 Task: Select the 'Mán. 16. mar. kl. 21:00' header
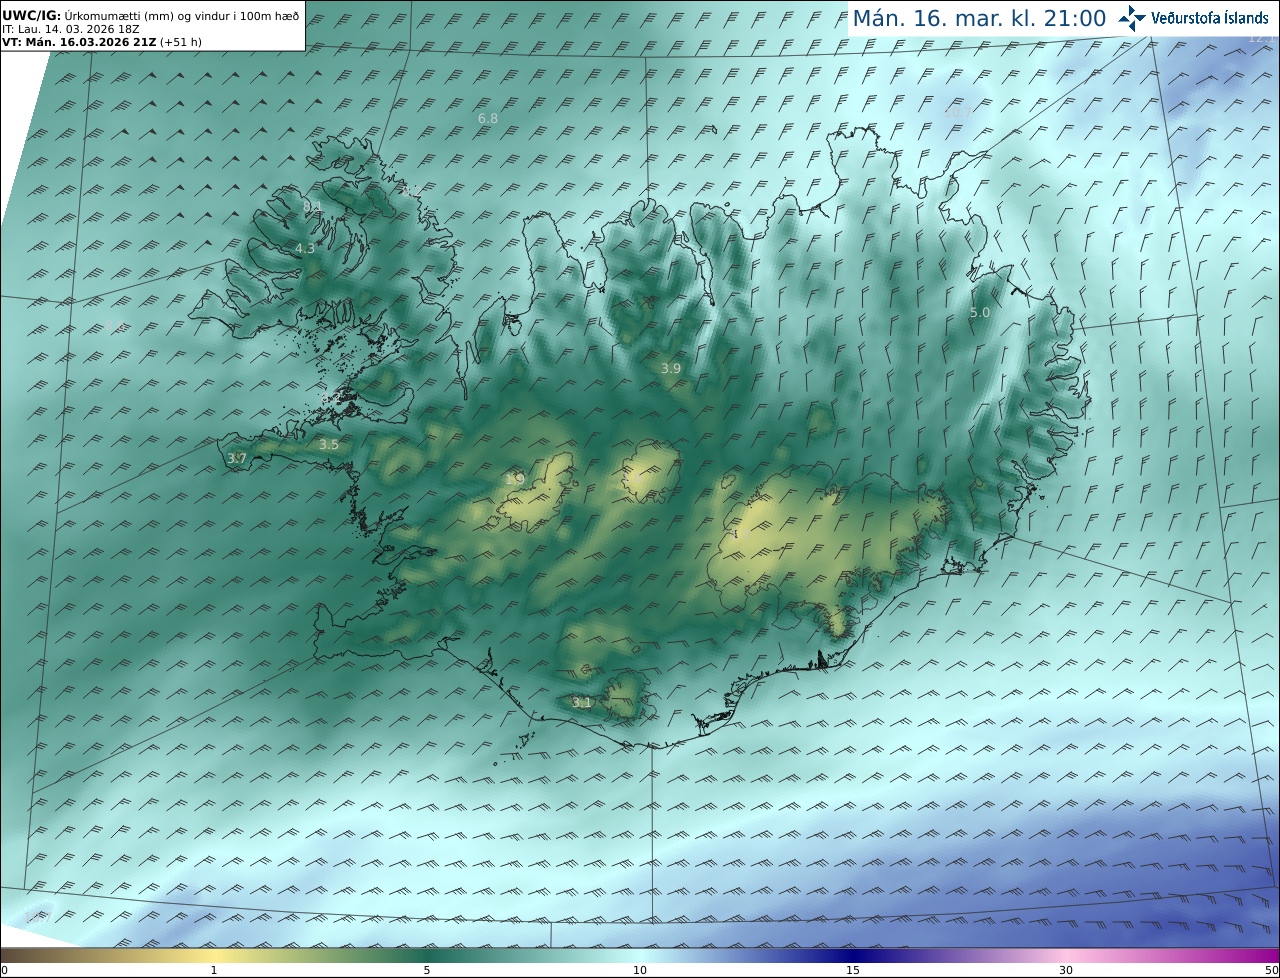(979, 18)
